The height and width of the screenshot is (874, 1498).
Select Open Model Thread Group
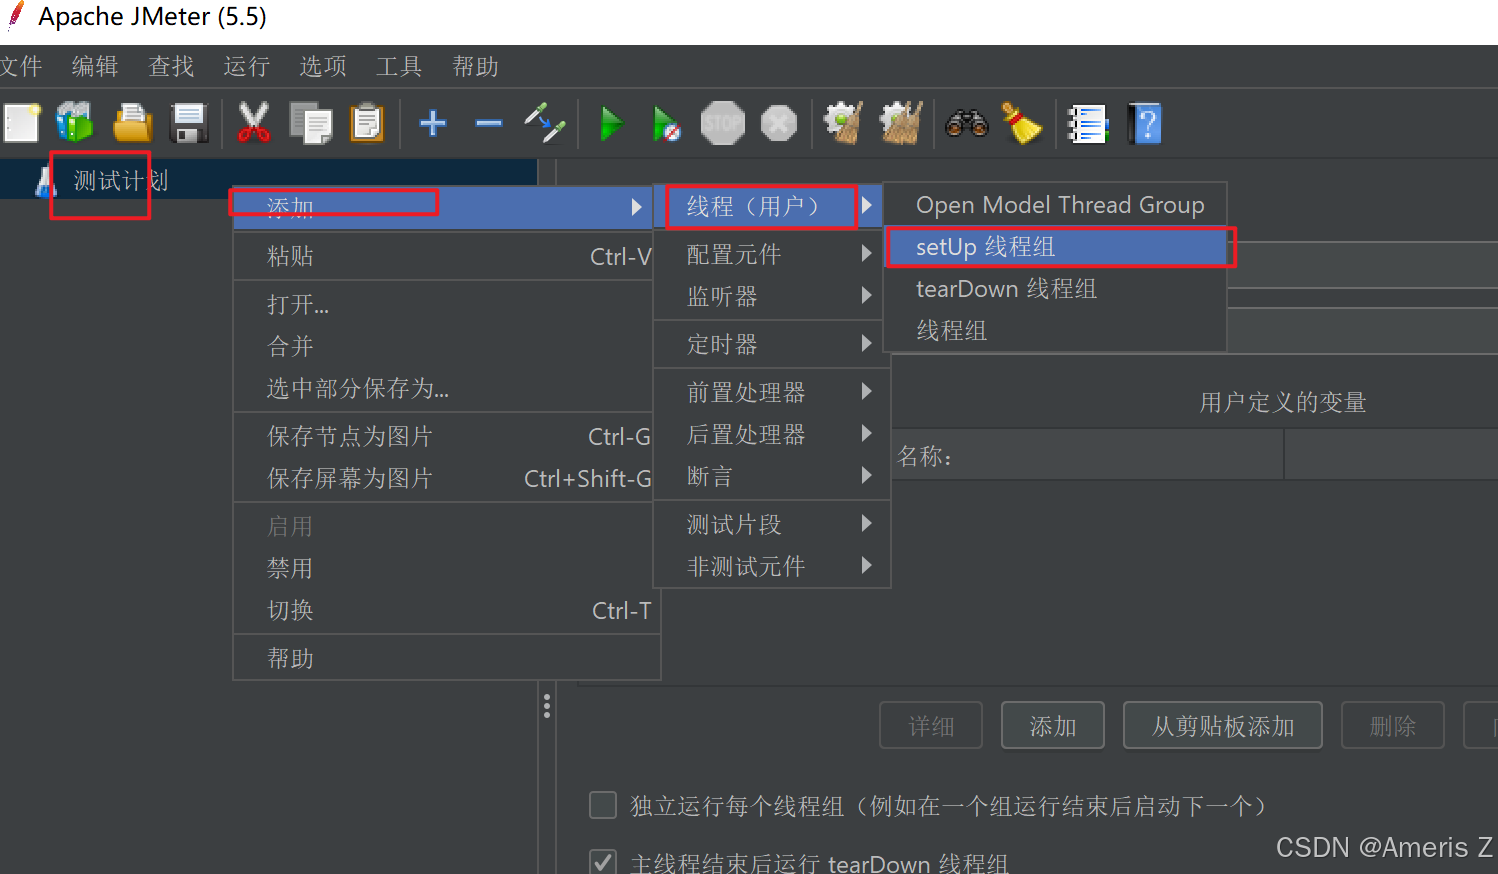(x=1056, y=205)
